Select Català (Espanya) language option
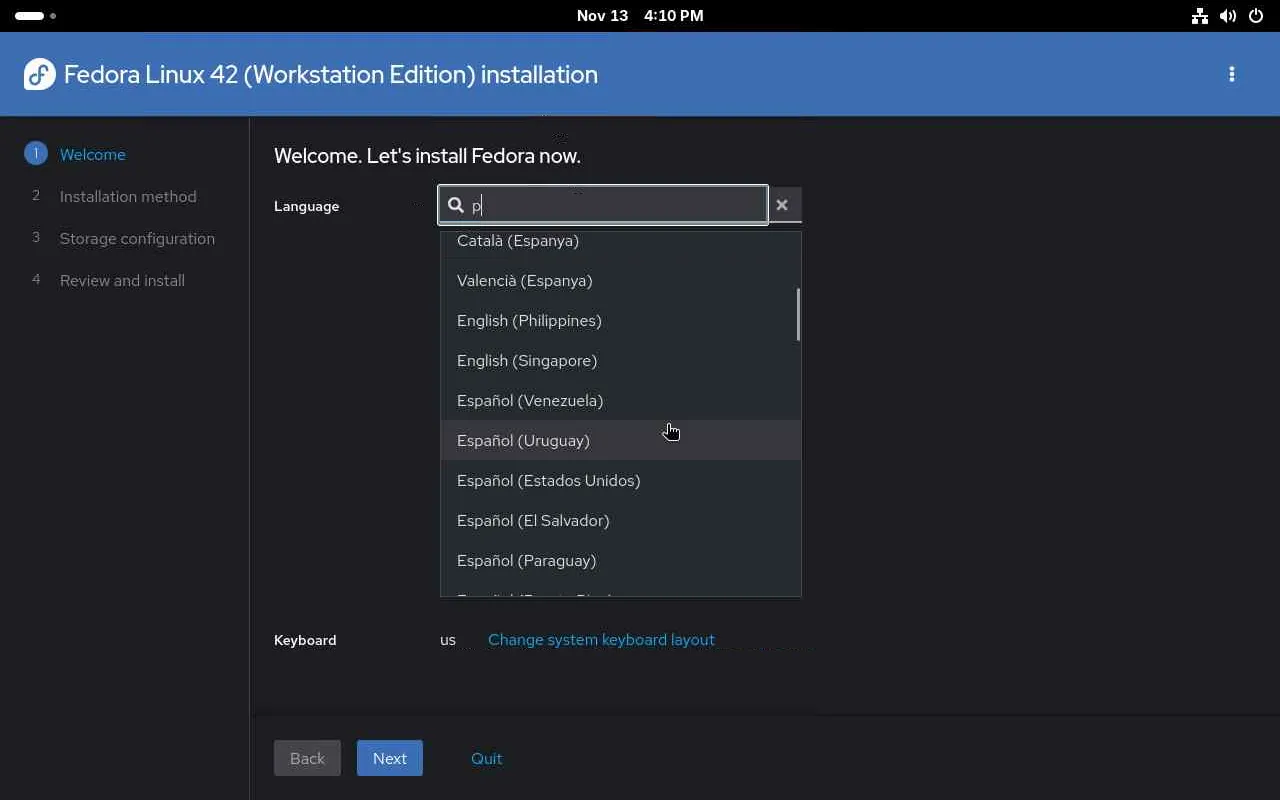Screen dimensions: 1280x800 pyautogui.click(x=518, y=242)
